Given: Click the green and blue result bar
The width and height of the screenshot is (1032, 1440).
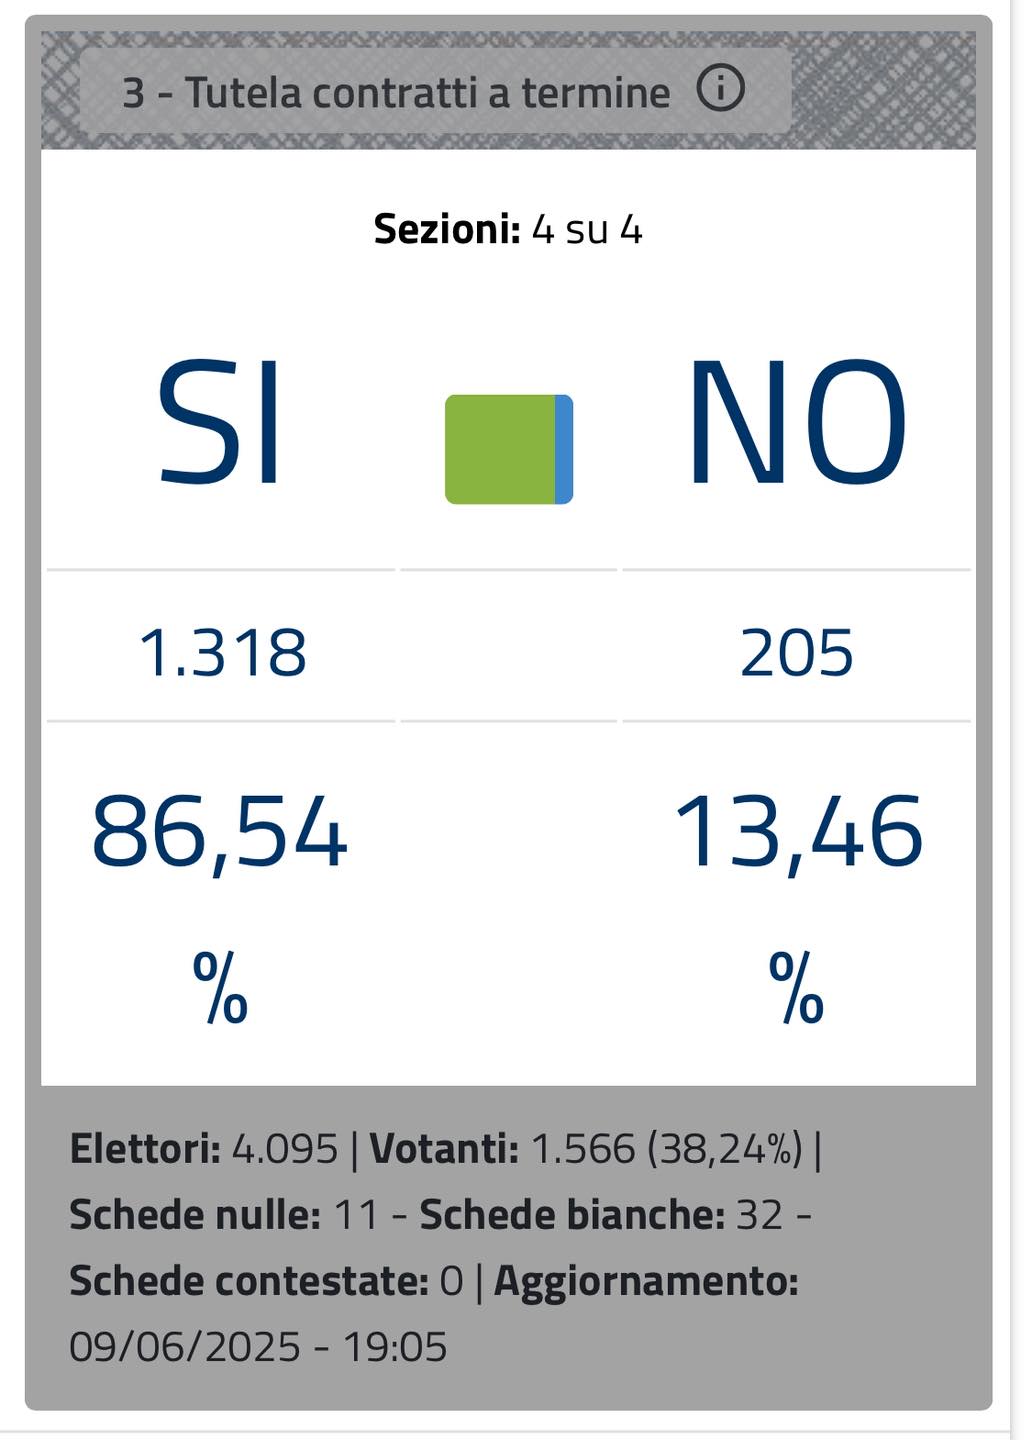Looking at the screenshot, I should point(509,449).
